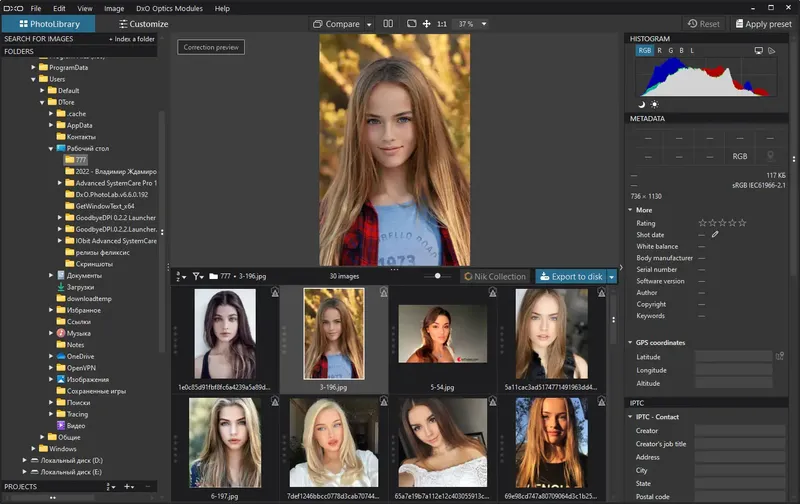Toggle the R channel in histogram
Image resolution: width=800 pixels, height=504 pixels.
tap(661, 49)
